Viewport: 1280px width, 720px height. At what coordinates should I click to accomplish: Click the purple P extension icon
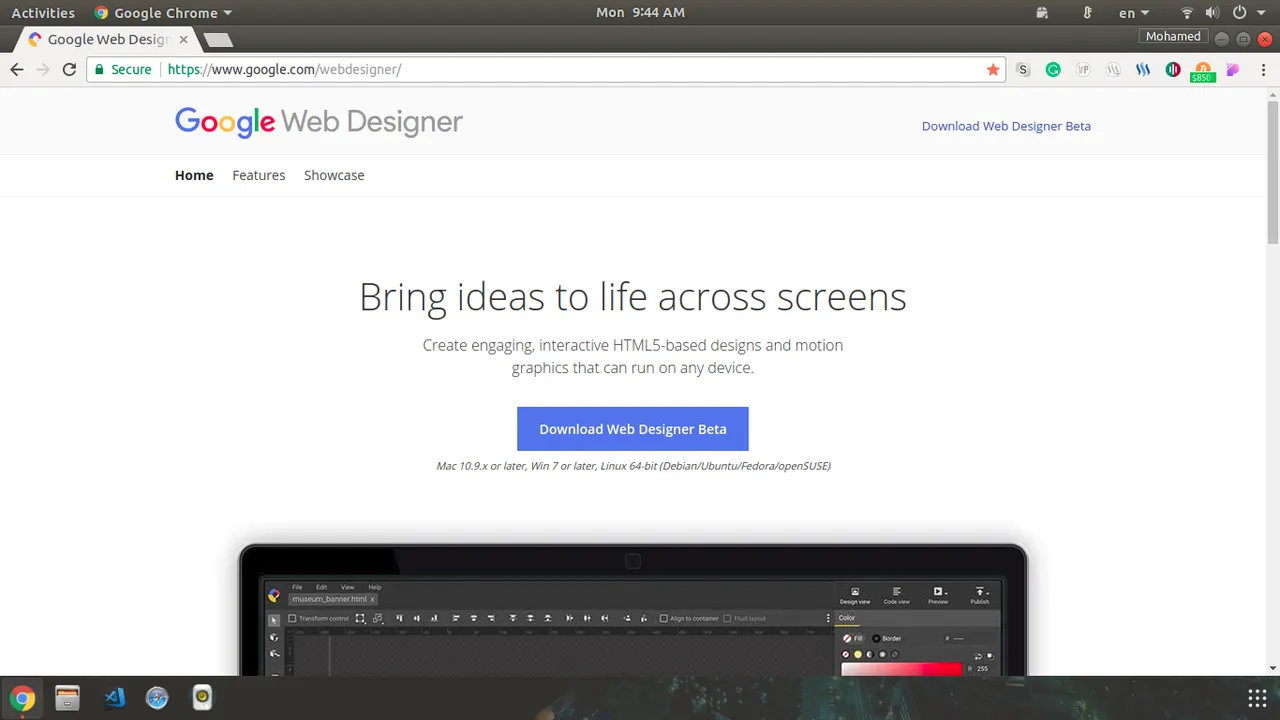1233,70
